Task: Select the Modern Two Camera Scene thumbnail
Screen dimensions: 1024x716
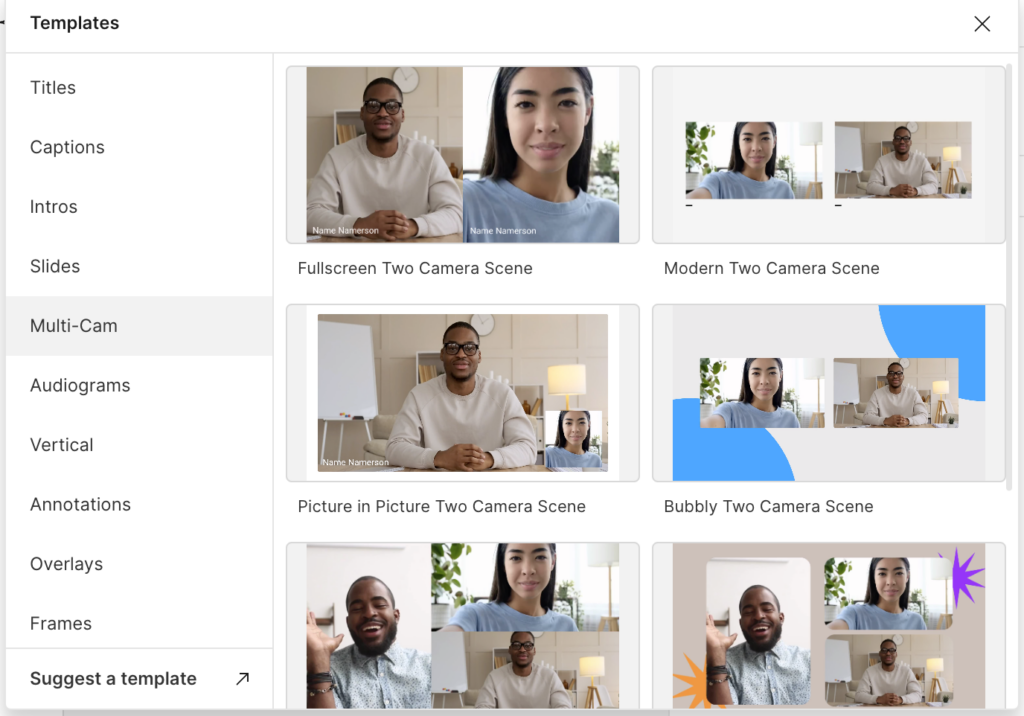Action: (828, 154)
